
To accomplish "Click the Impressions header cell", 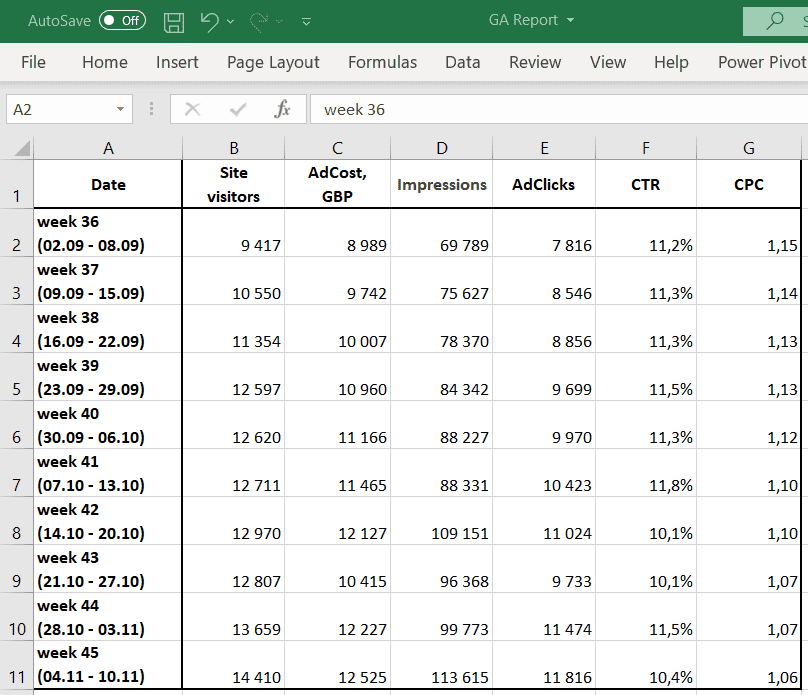I will tap(442, 184).
